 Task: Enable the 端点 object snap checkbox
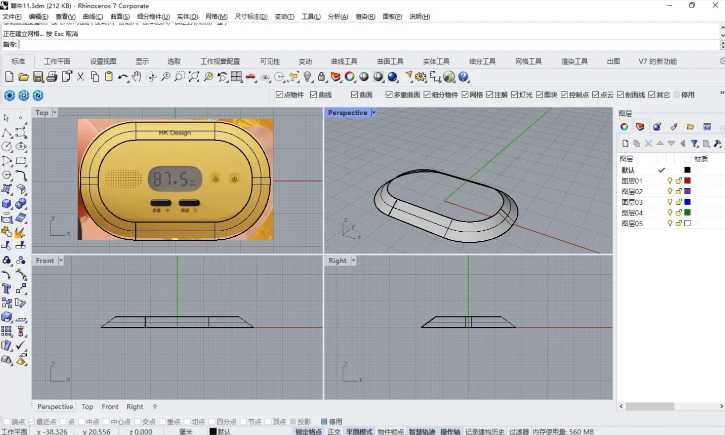point(9,422)
